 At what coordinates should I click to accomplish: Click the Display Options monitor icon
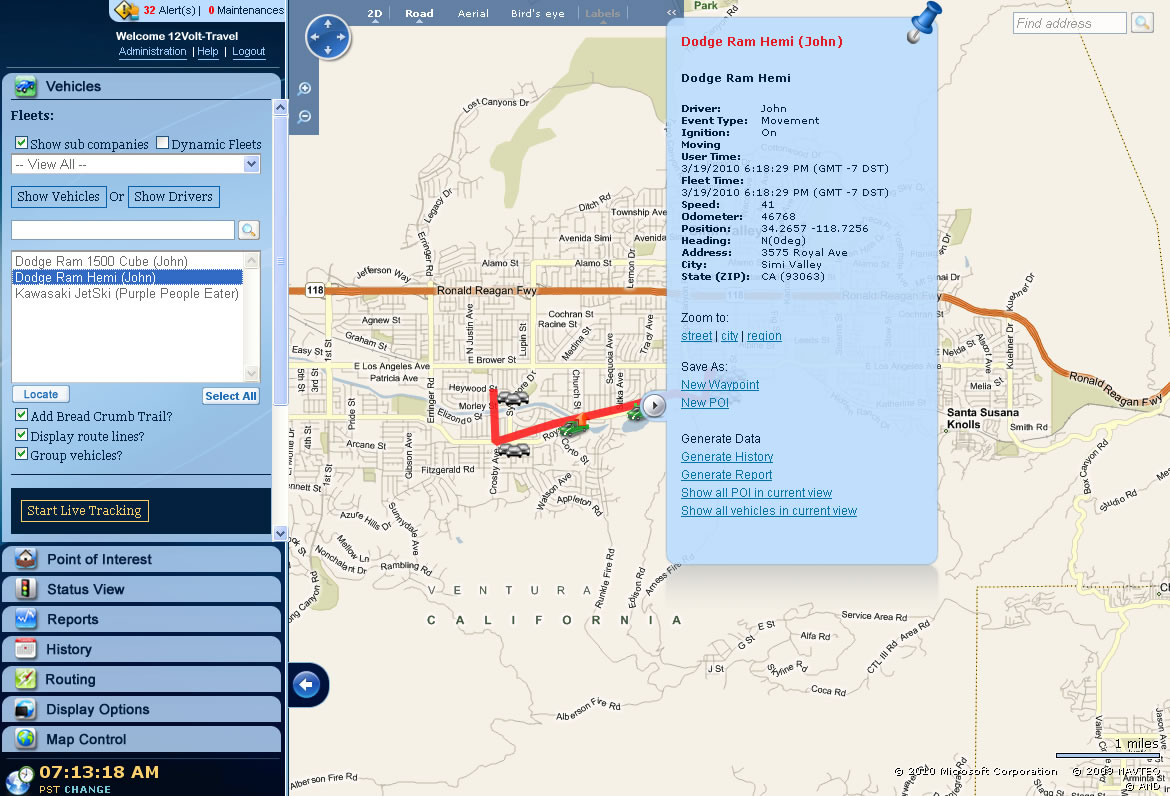[25, 709]
